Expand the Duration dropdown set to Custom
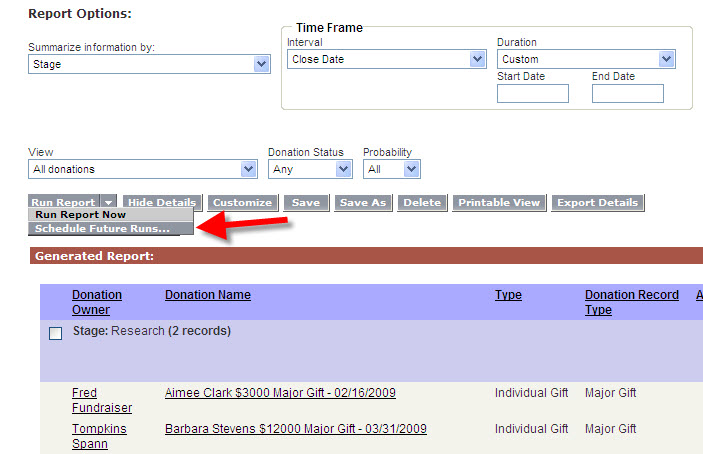The width and height of the screenshot is (703, 454). [x=666, y=60]
